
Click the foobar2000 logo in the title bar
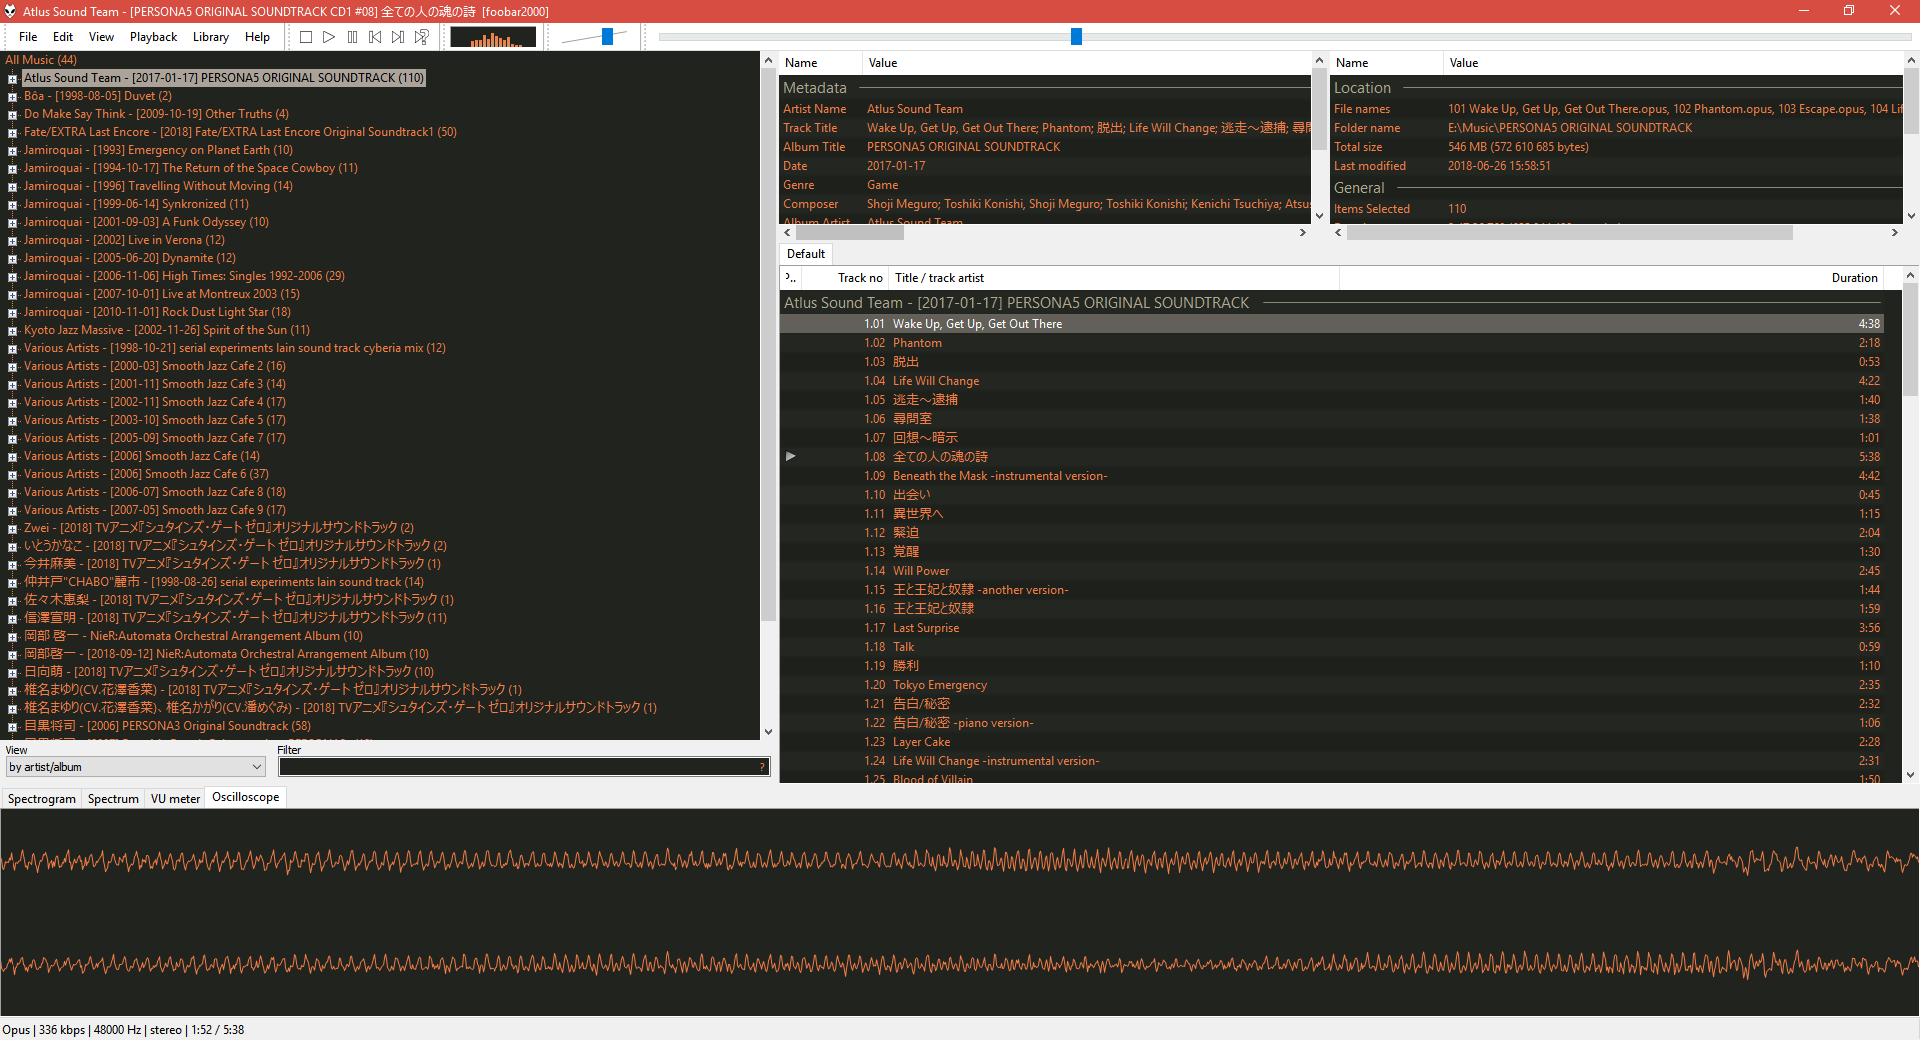point(10,11)
